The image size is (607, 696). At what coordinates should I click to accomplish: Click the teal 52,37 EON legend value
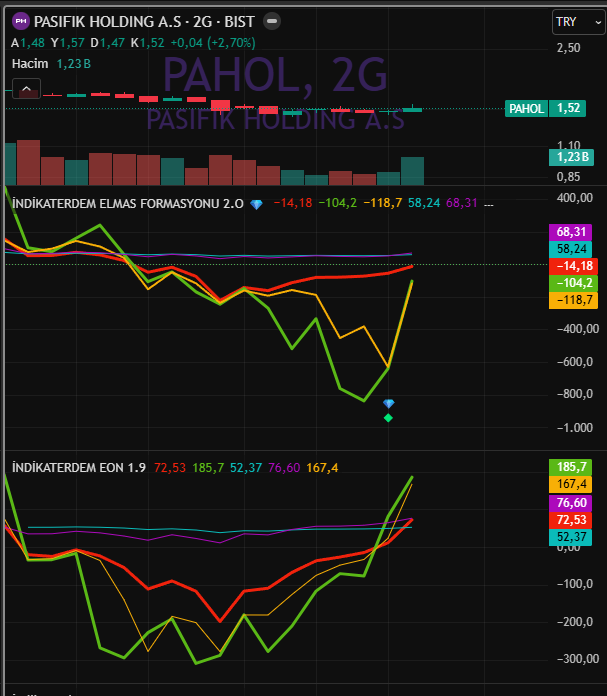pyautogui.click(x=246, y=468)
